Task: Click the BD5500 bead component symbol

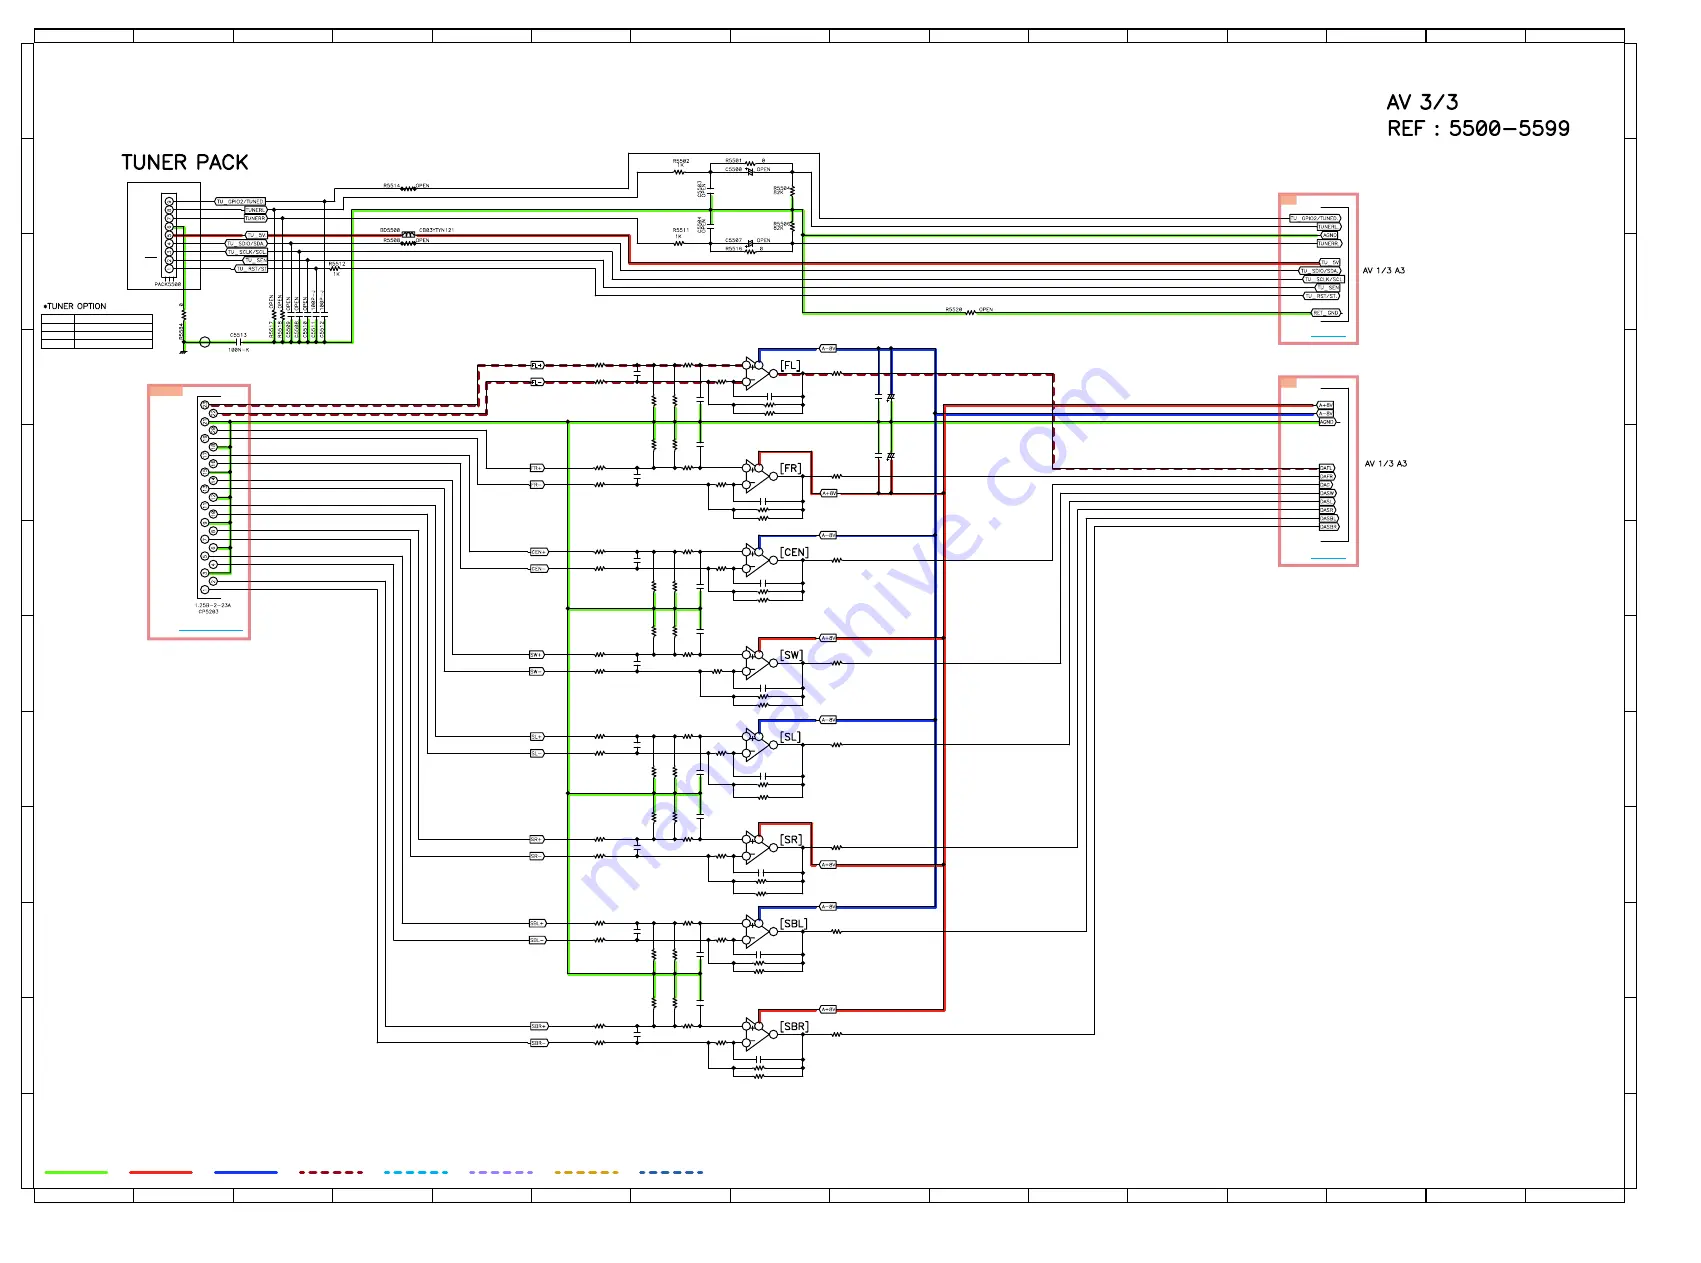Action: 408,234
